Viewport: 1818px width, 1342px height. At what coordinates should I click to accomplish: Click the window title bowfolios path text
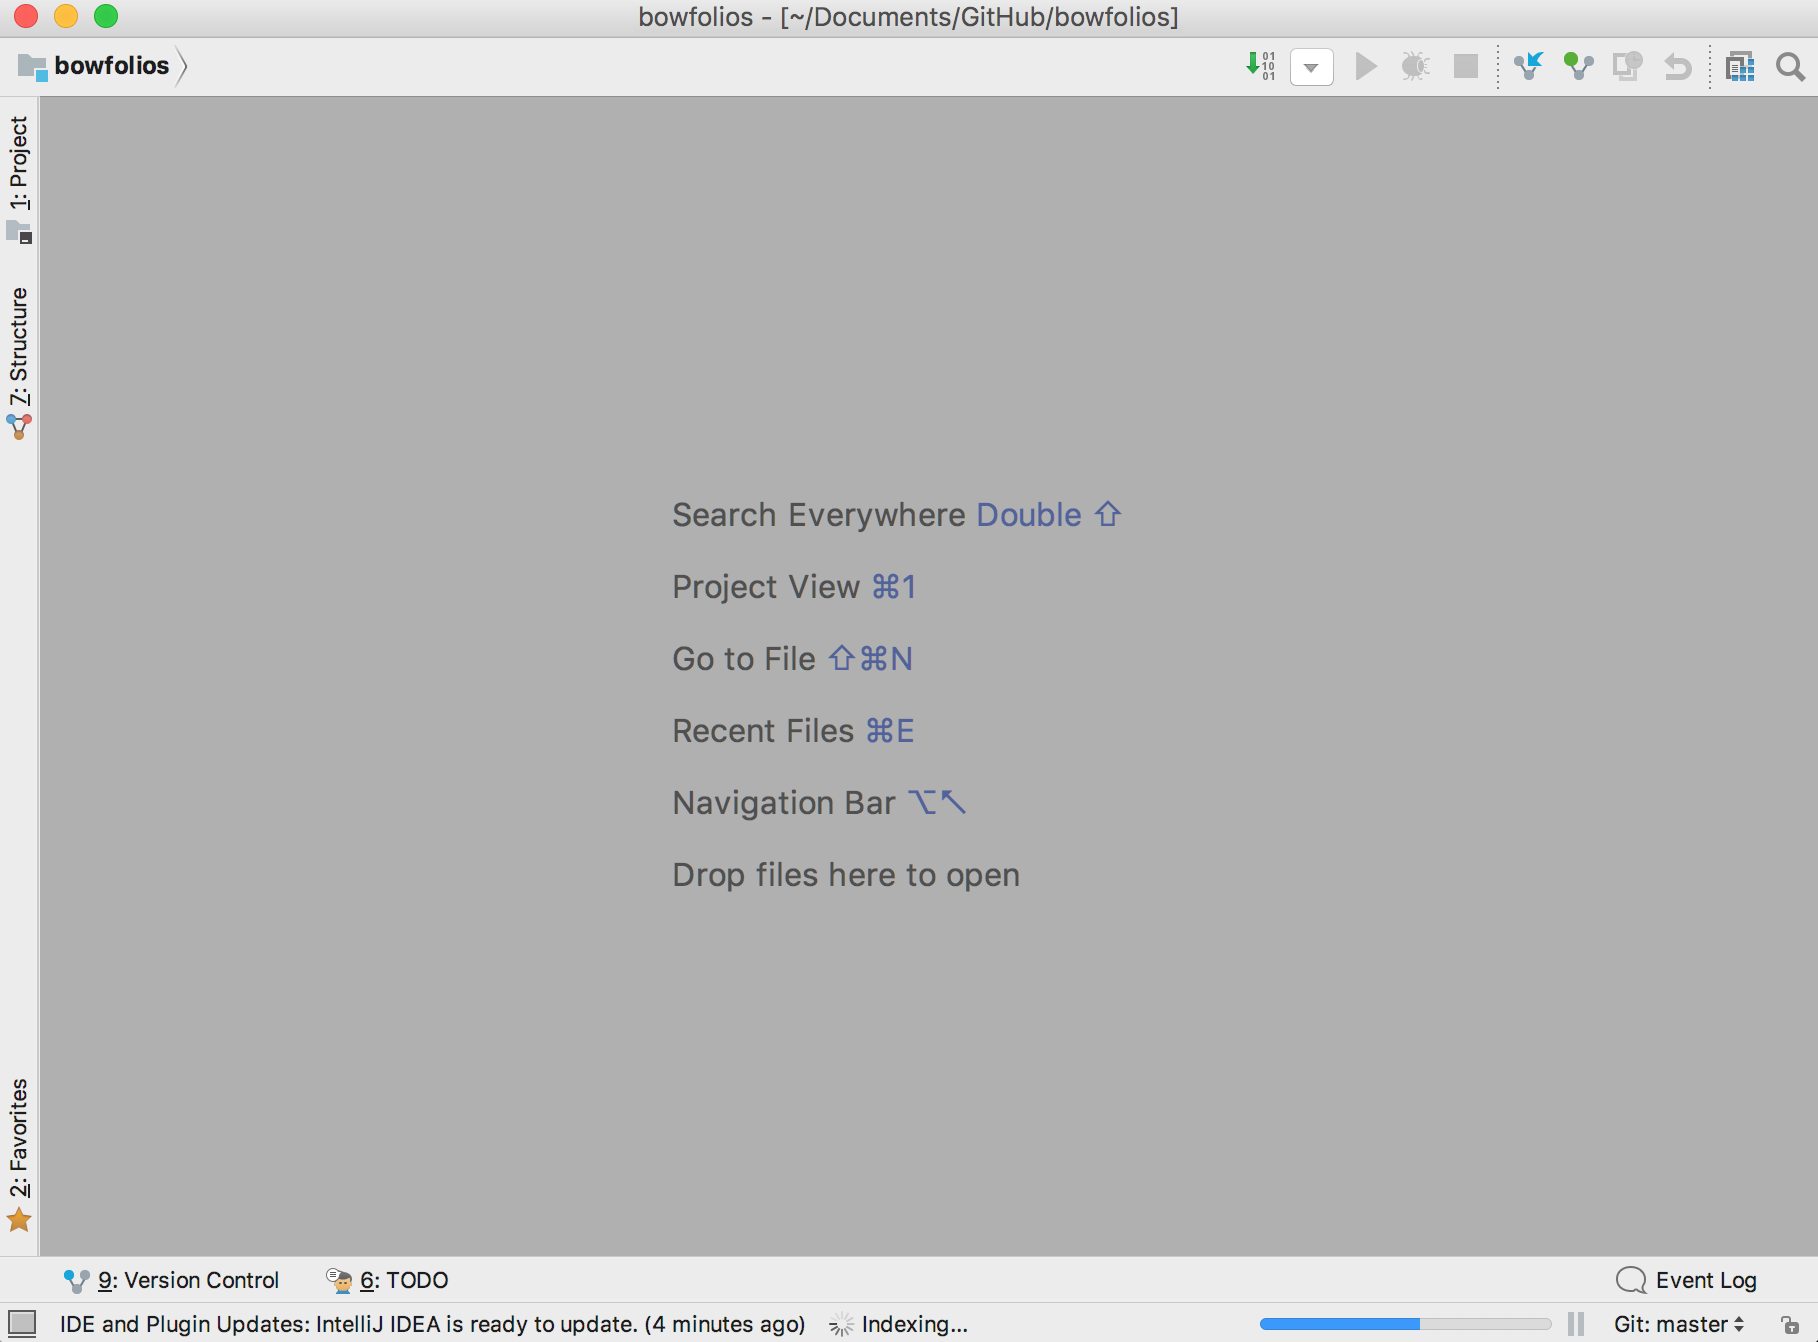pyautogui.click(x=908, y=17)
